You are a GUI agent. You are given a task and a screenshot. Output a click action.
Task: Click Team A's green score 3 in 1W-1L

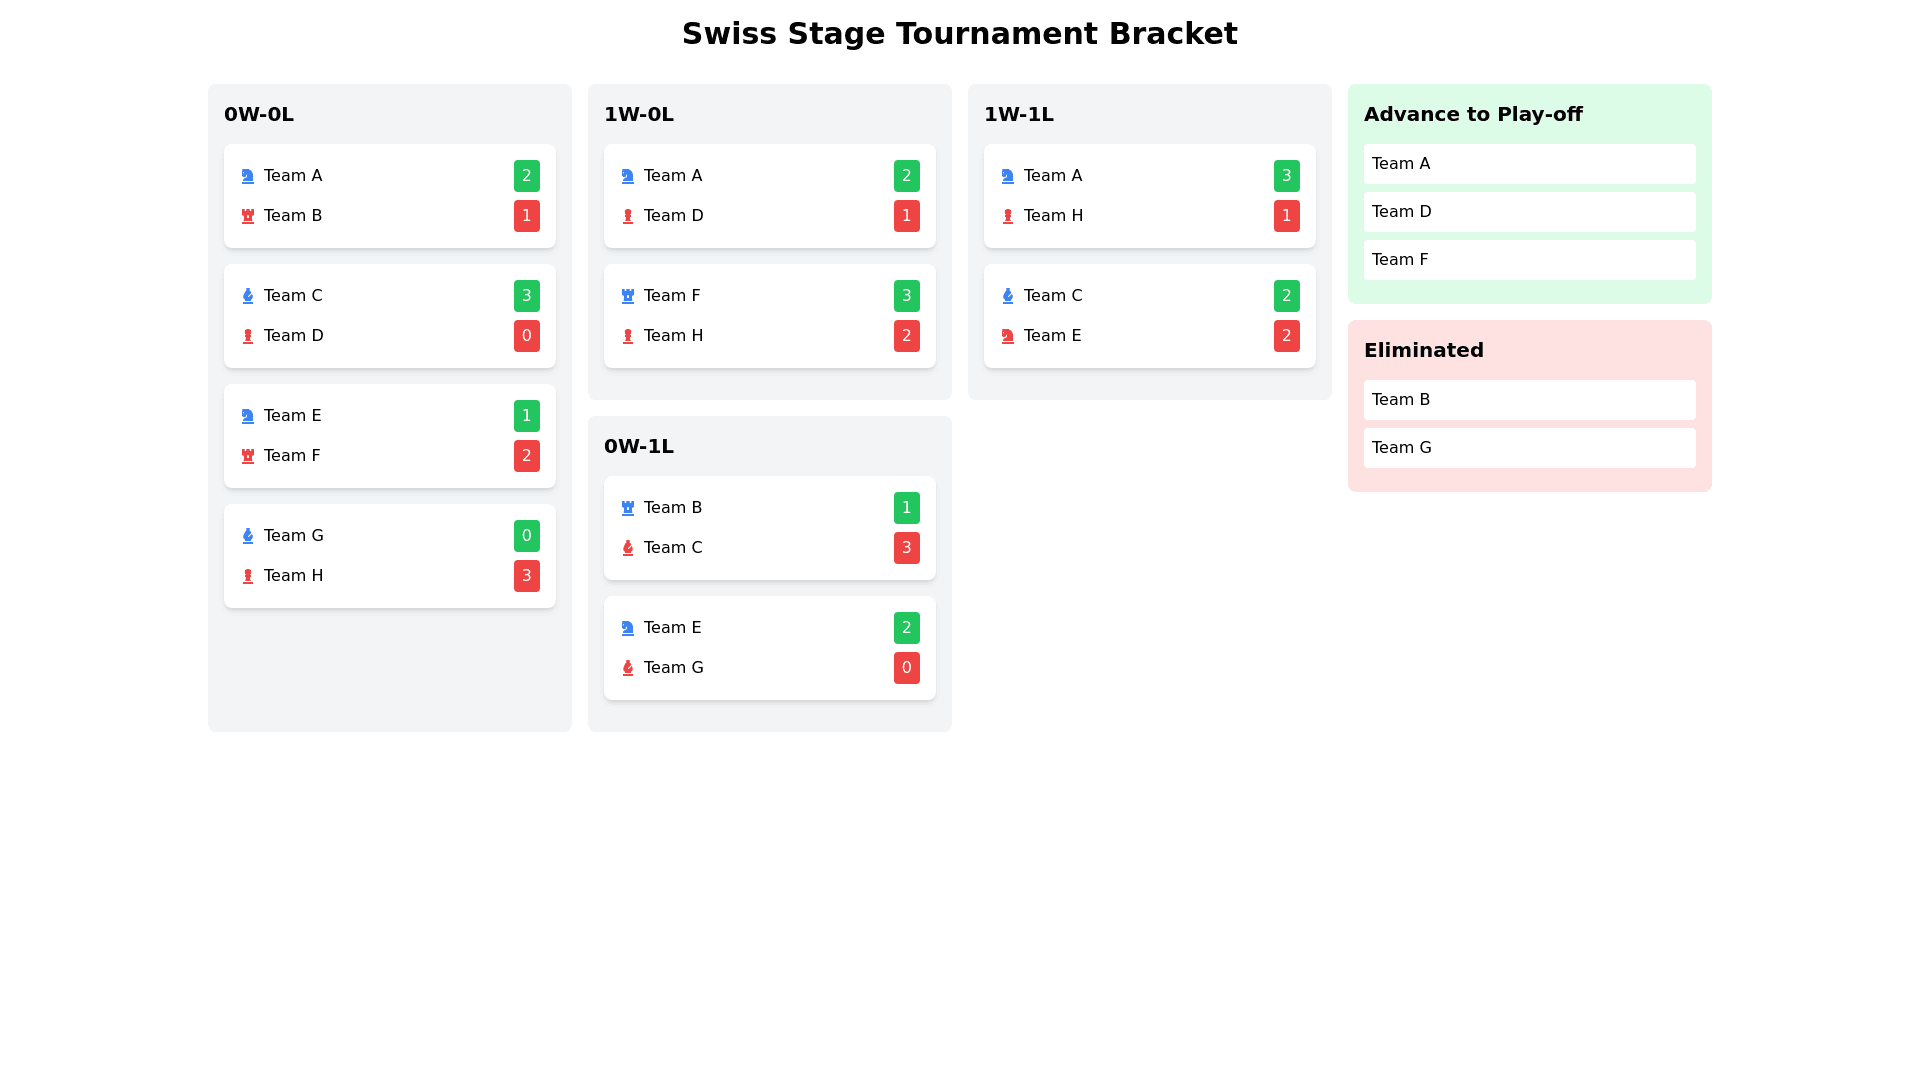point(1286,176)
